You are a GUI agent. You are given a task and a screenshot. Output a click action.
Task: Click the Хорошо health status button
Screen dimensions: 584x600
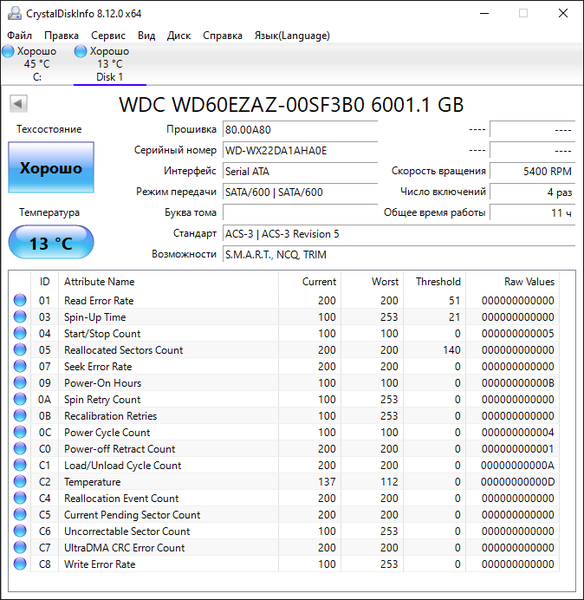click(51, 168)
